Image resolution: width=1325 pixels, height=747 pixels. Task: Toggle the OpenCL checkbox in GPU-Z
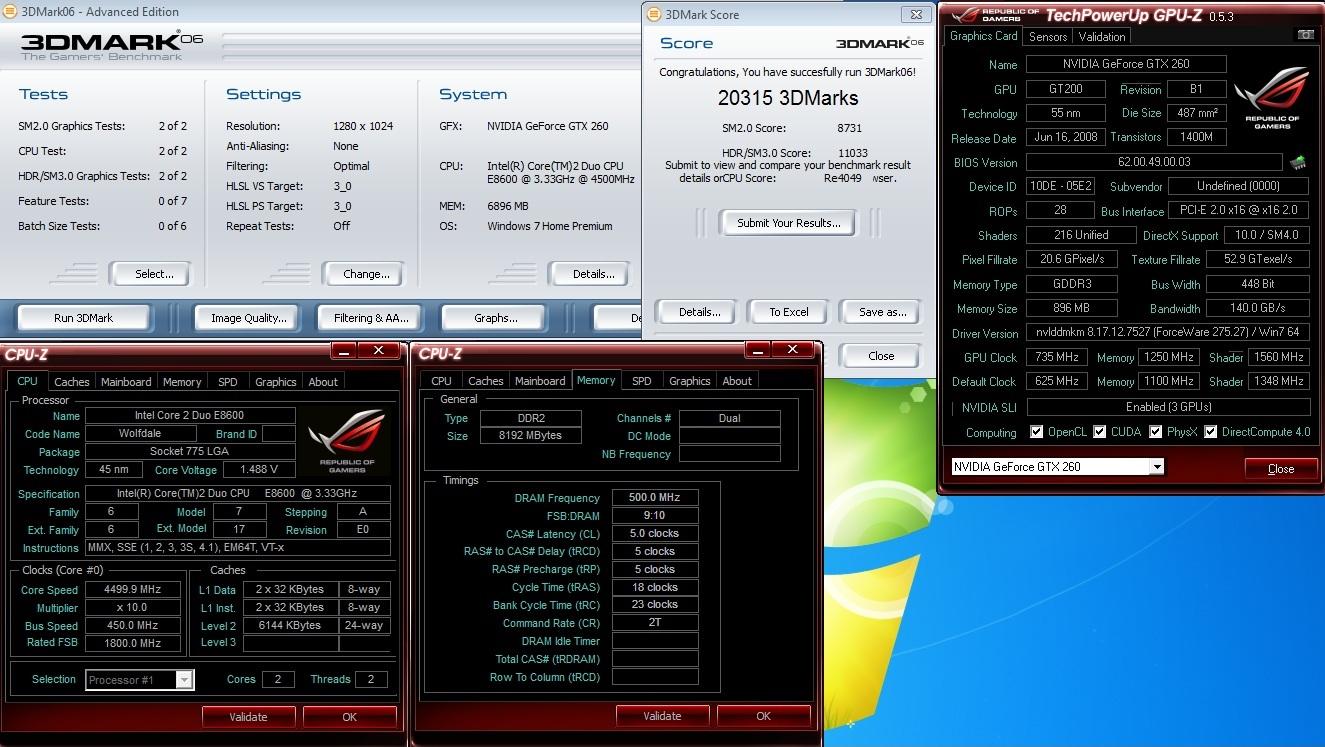click(x=1037, y=432)
